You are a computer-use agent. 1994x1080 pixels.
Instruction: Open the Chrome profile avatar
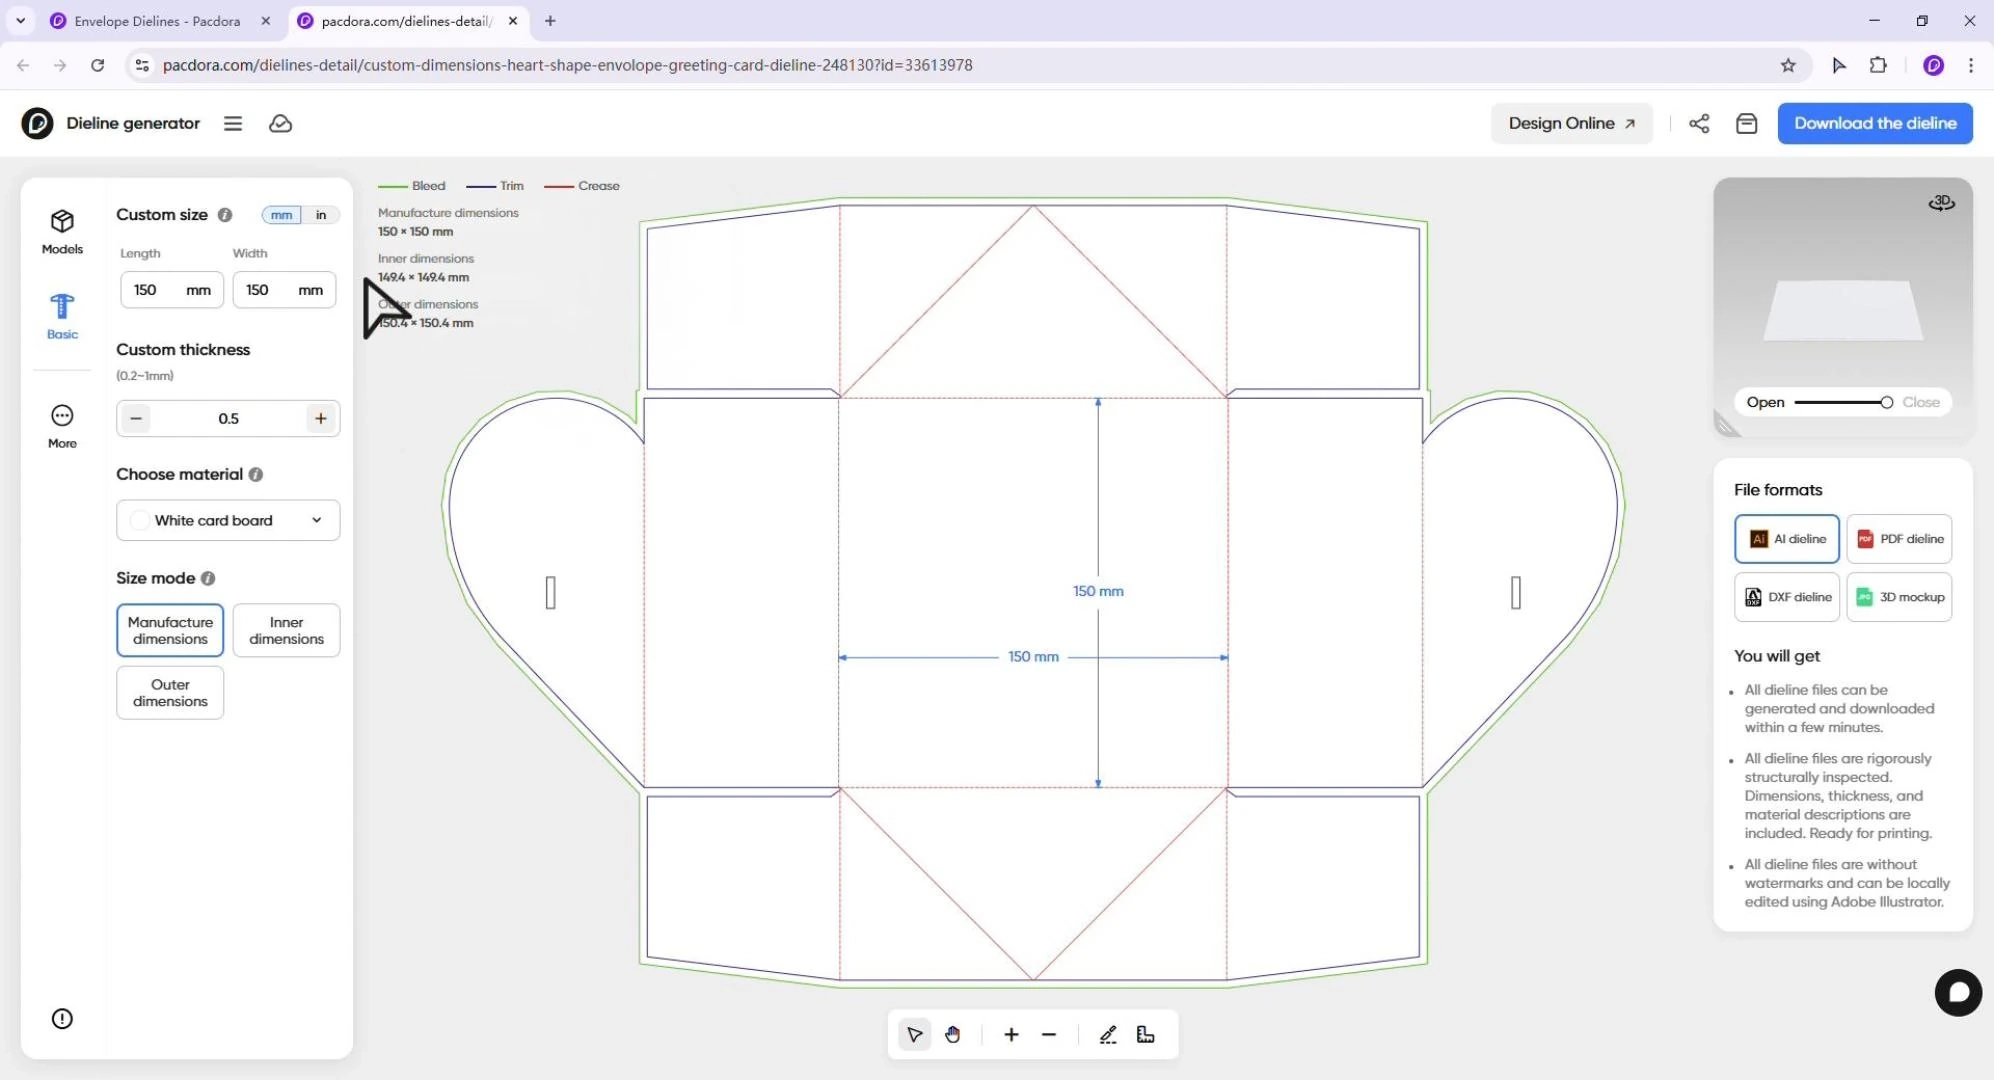[1934, 65]
